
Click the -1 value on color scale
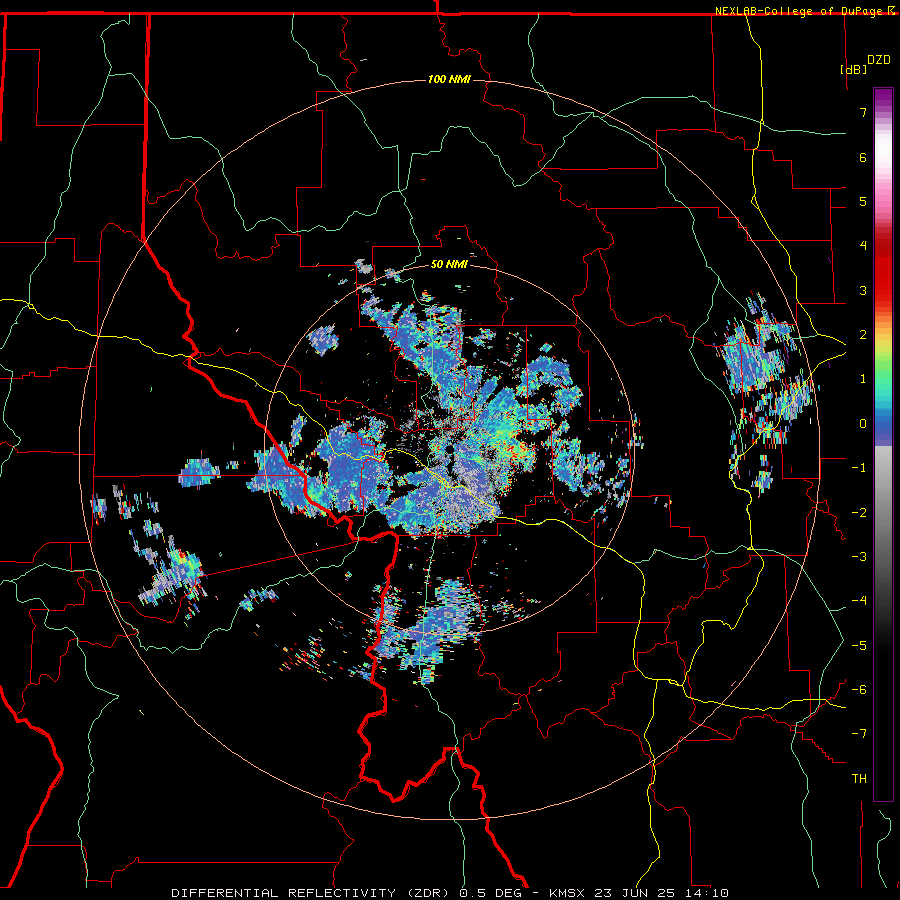coord(859,468)
